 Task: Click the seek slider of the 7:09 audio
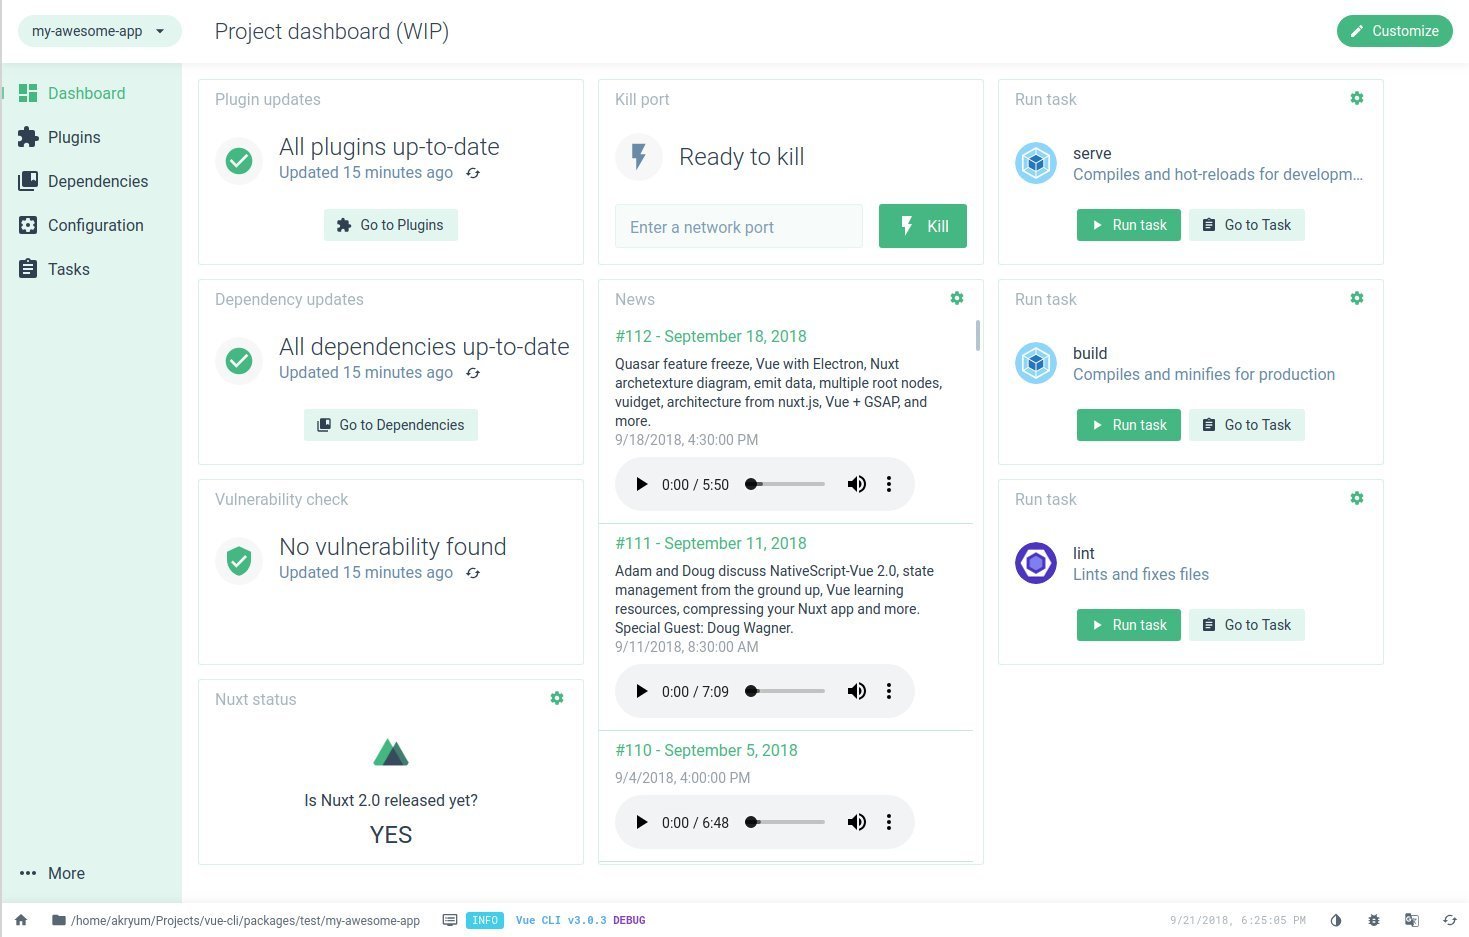786,691
